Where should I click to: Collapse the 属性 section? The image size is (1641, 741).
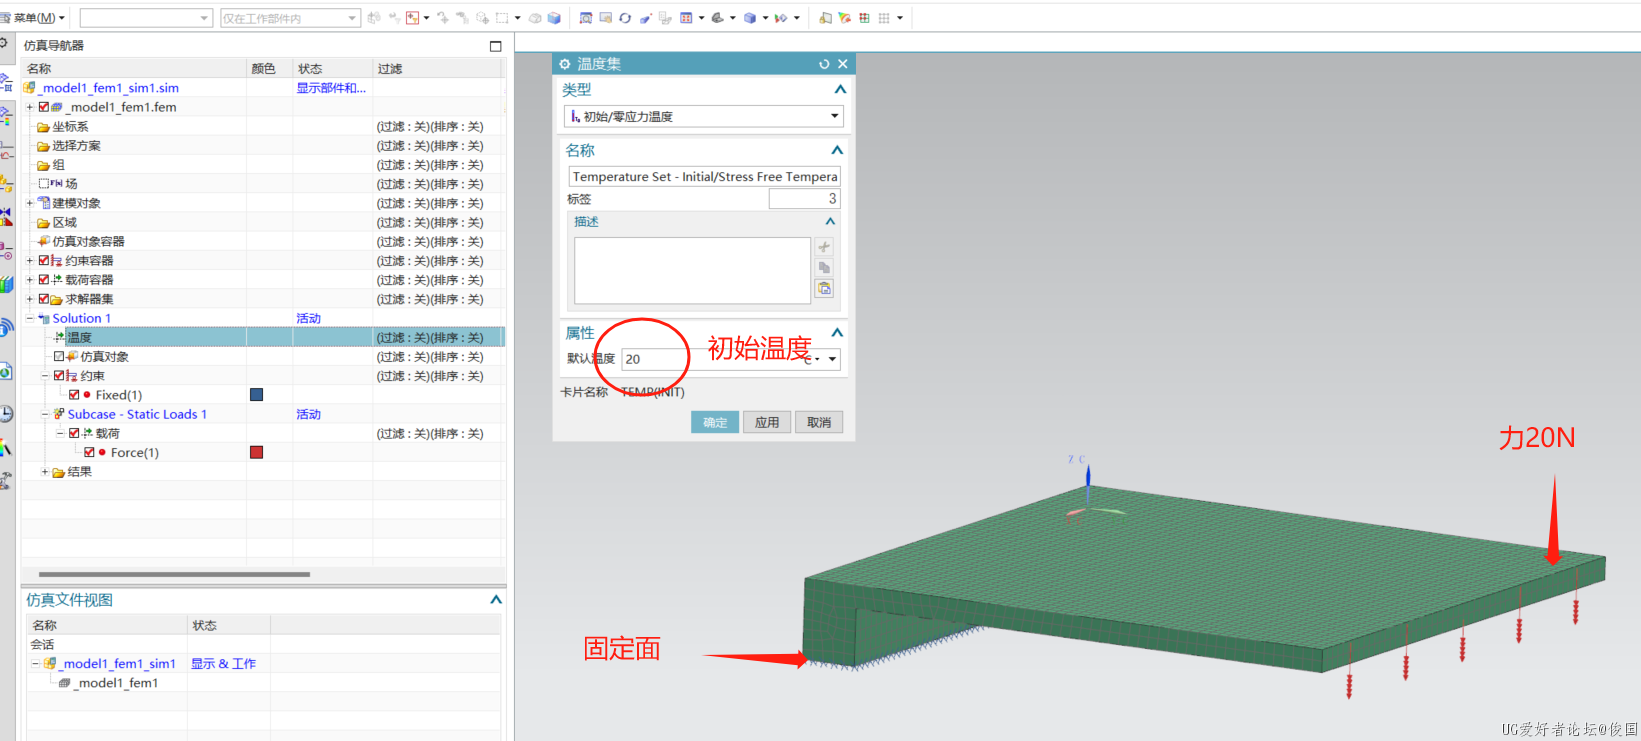(838, 332)
